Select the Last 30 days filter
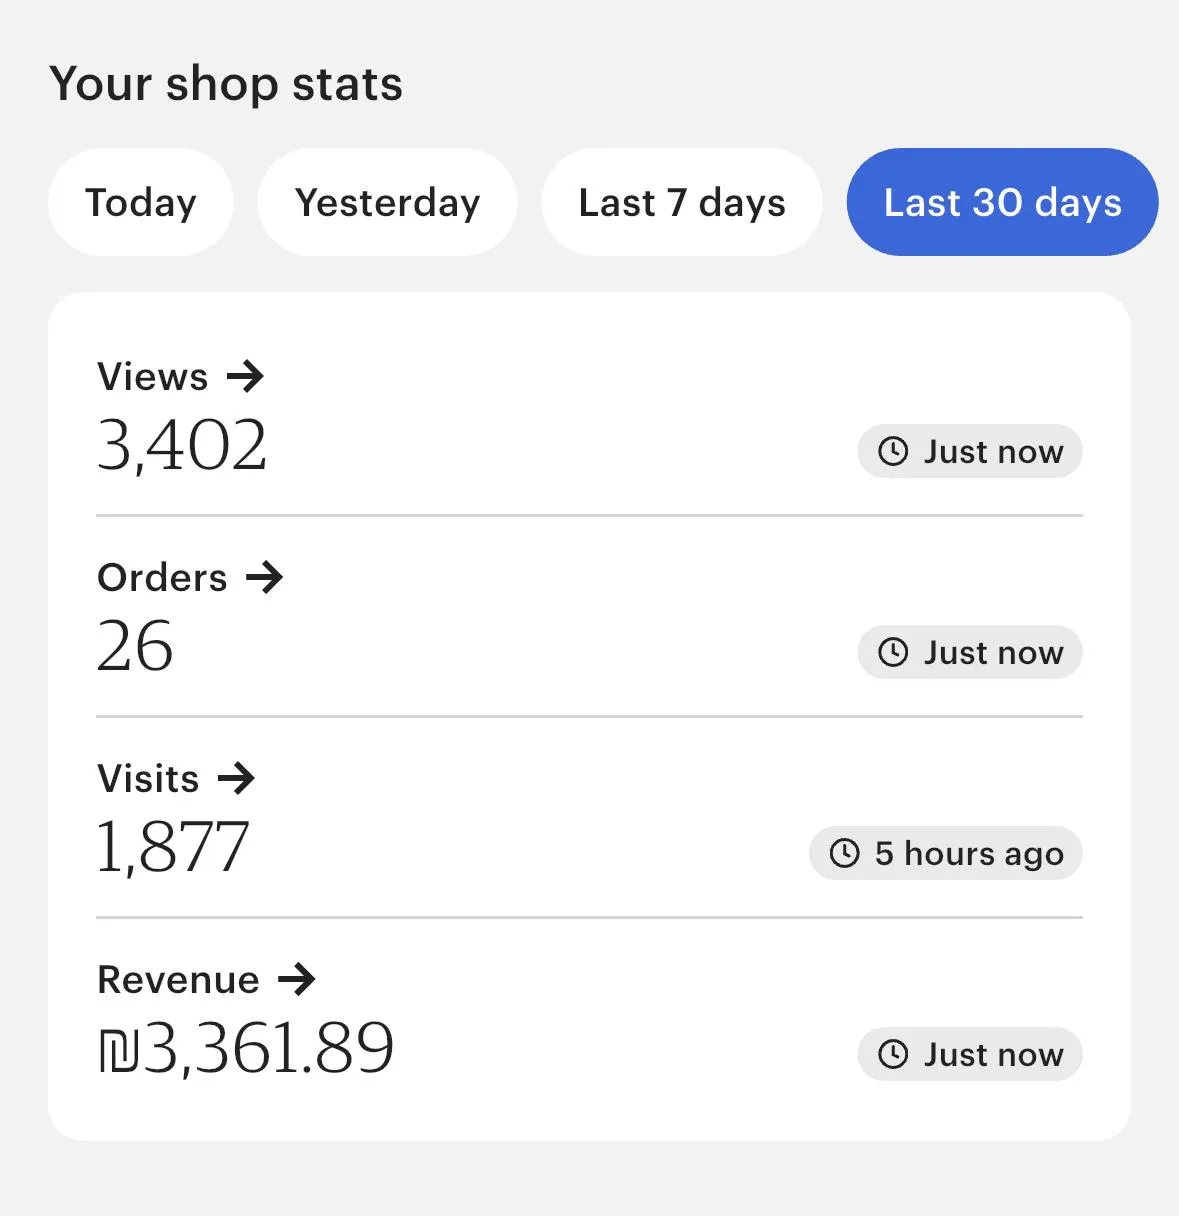This screenshot has width=1179, height=1216. 1002,203
